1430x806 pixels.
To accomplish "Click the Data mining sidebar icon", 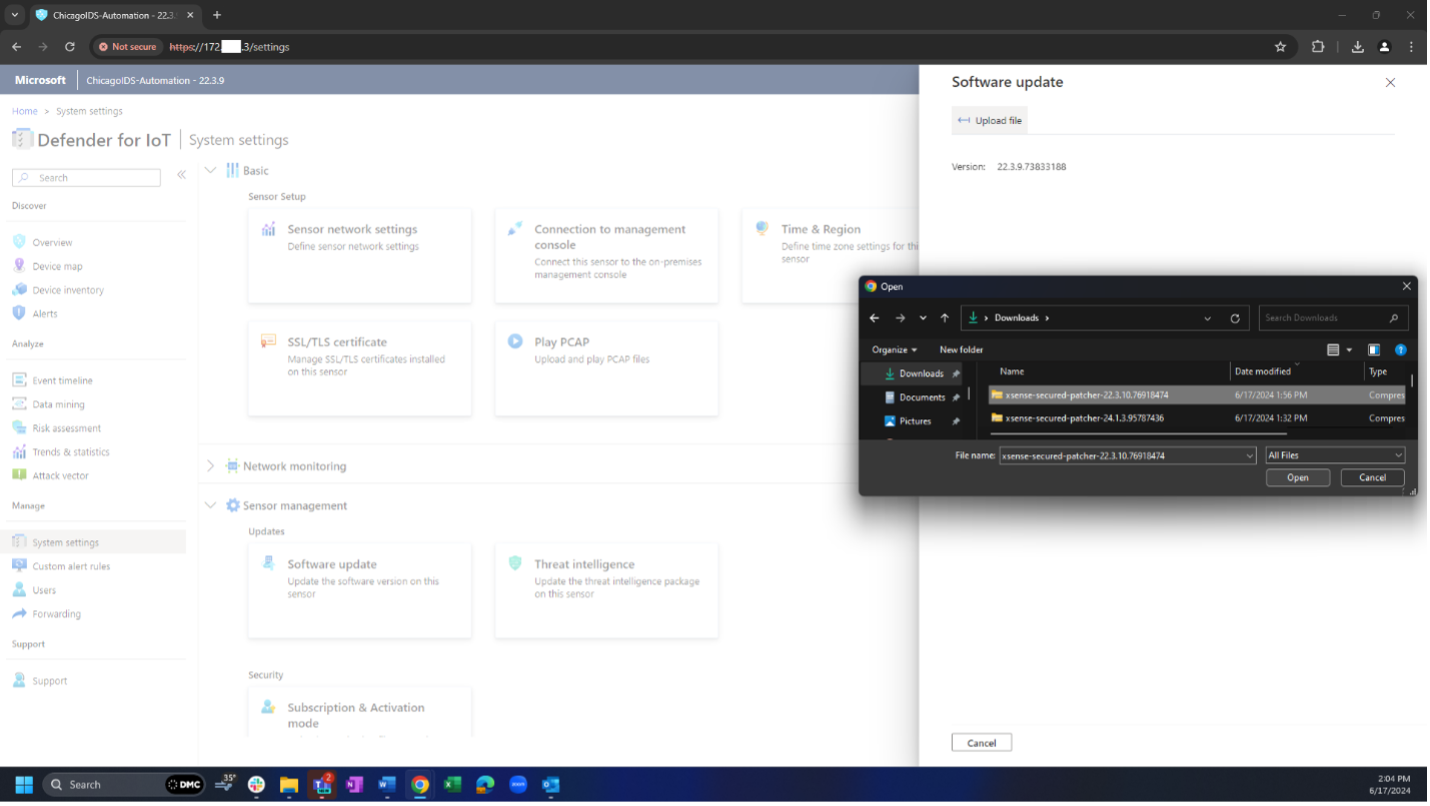I will [19, 404].
